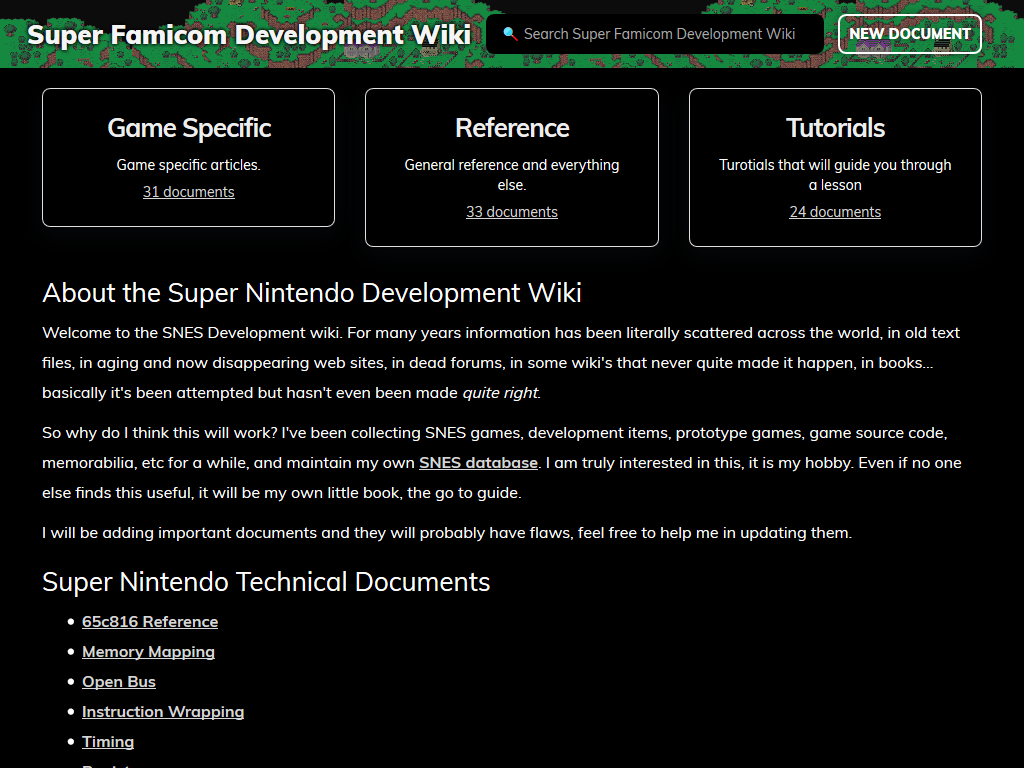Click 'Turotials that will guide you' description
This screenshot has height=768, width=1024.
pos(835,175)
